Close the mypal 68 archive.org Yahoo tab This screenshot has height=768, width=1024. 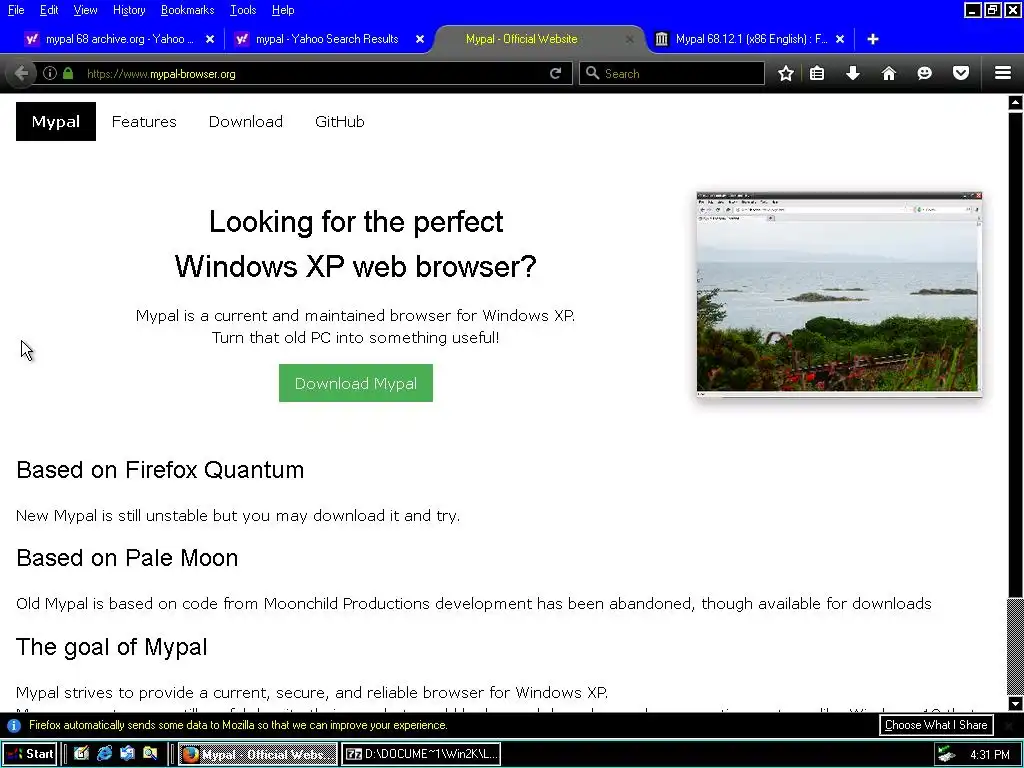click(x=210, y=39)
